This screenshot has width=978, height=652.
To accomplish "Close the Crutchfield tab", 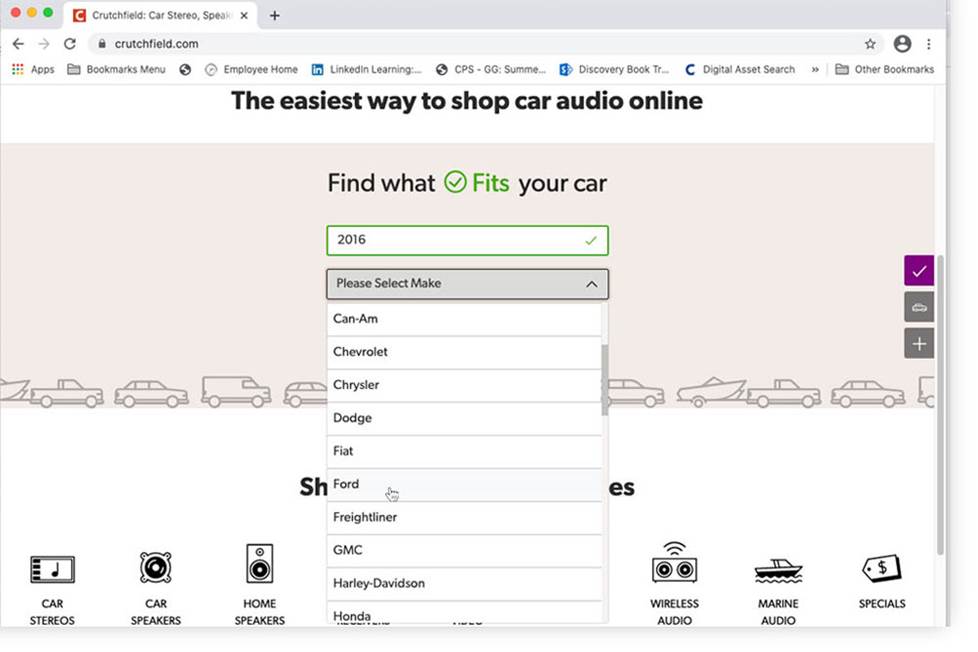I will 244,16.
